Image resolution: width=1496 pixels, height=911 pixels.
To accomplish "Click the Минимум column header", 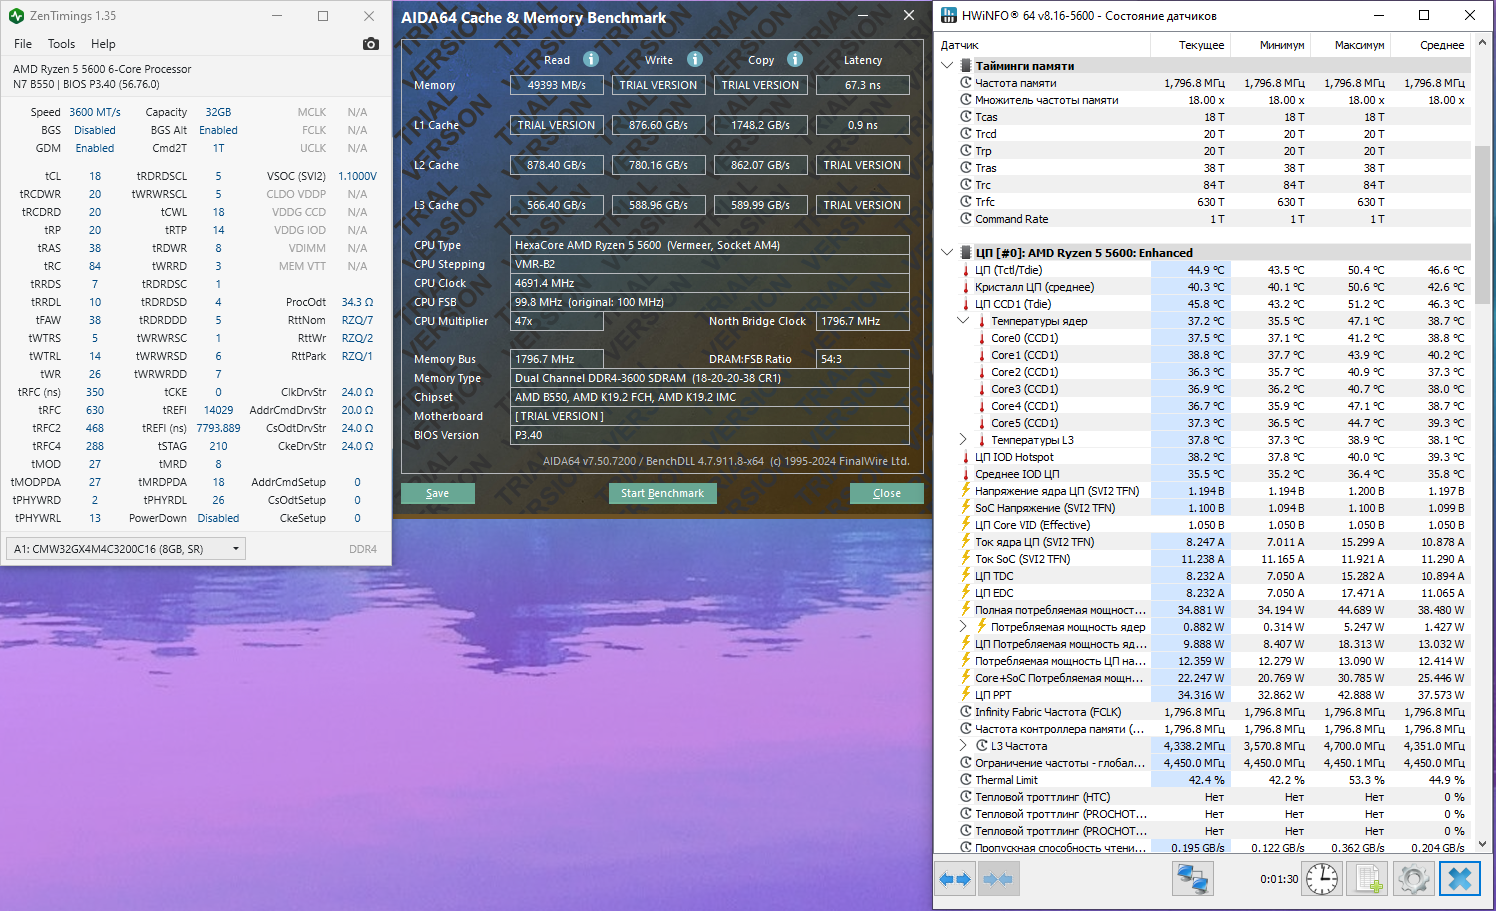I will (1270, 45).
